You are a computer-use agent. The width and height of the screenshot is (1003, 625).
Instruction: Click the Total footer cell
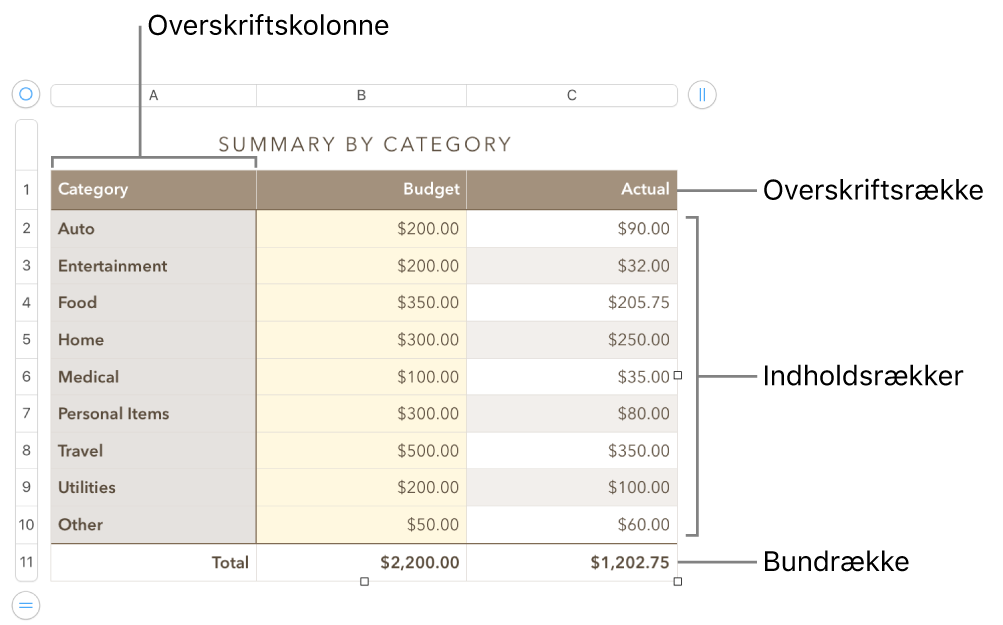coord(153,563)
